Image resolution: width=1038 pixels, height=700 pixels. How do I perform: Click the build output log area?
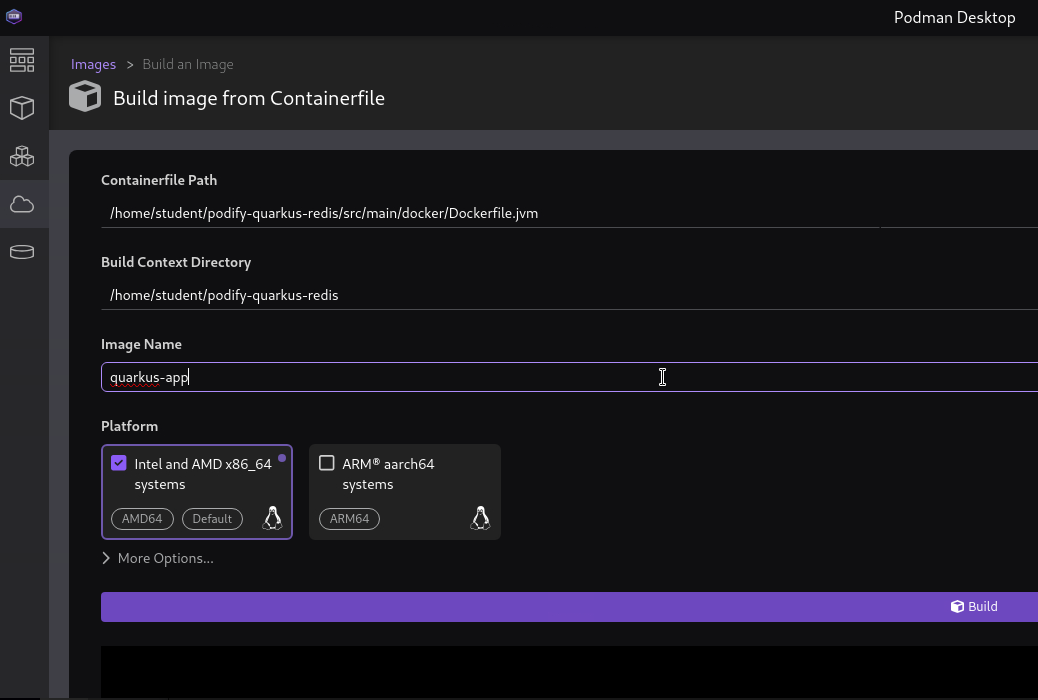(x=569, y=672)
